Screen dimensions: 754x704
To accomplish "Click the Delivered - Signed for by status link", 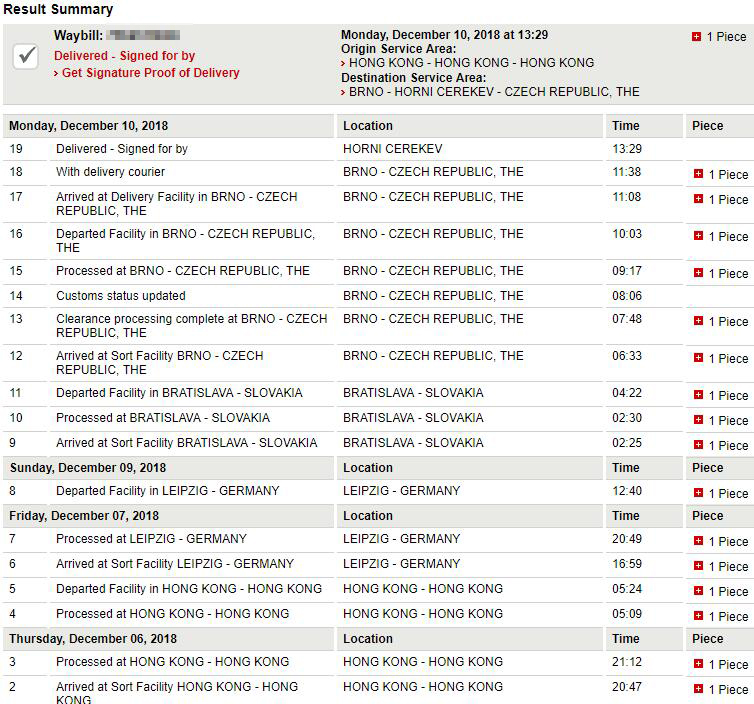I will click(125, 56).
